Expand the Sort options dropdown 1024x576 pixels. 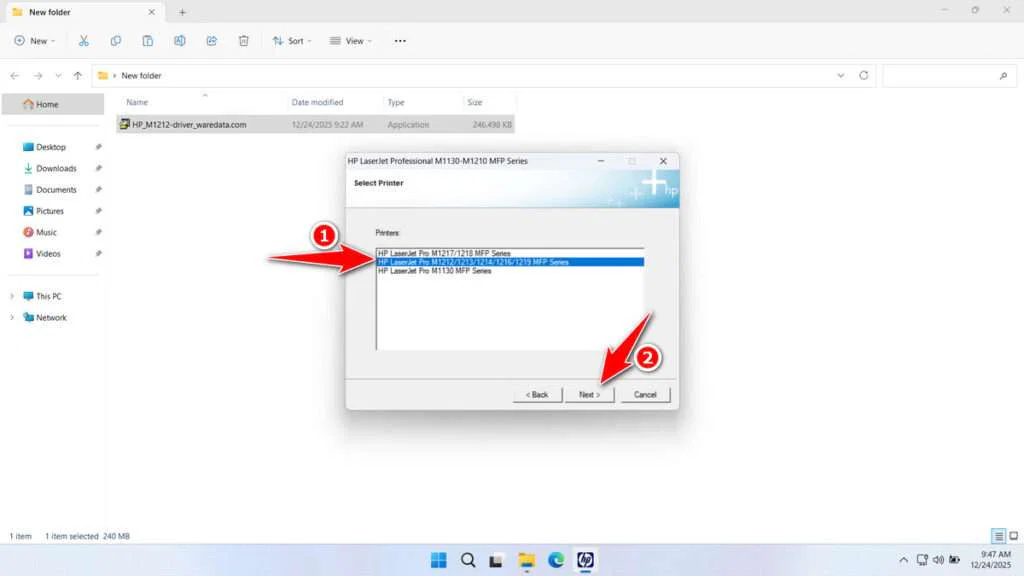pos(292,41)
